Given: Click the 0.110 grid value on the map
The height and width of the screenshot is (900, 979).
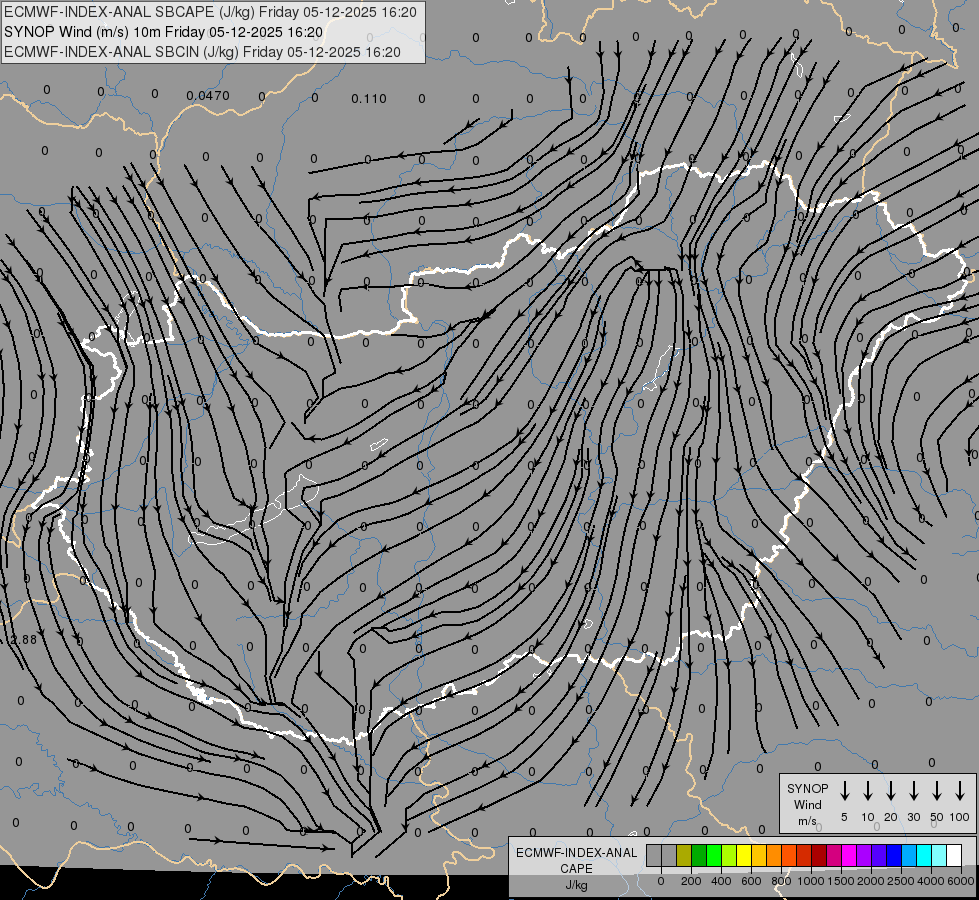Looking at the screenshot, I should (369, 99).
